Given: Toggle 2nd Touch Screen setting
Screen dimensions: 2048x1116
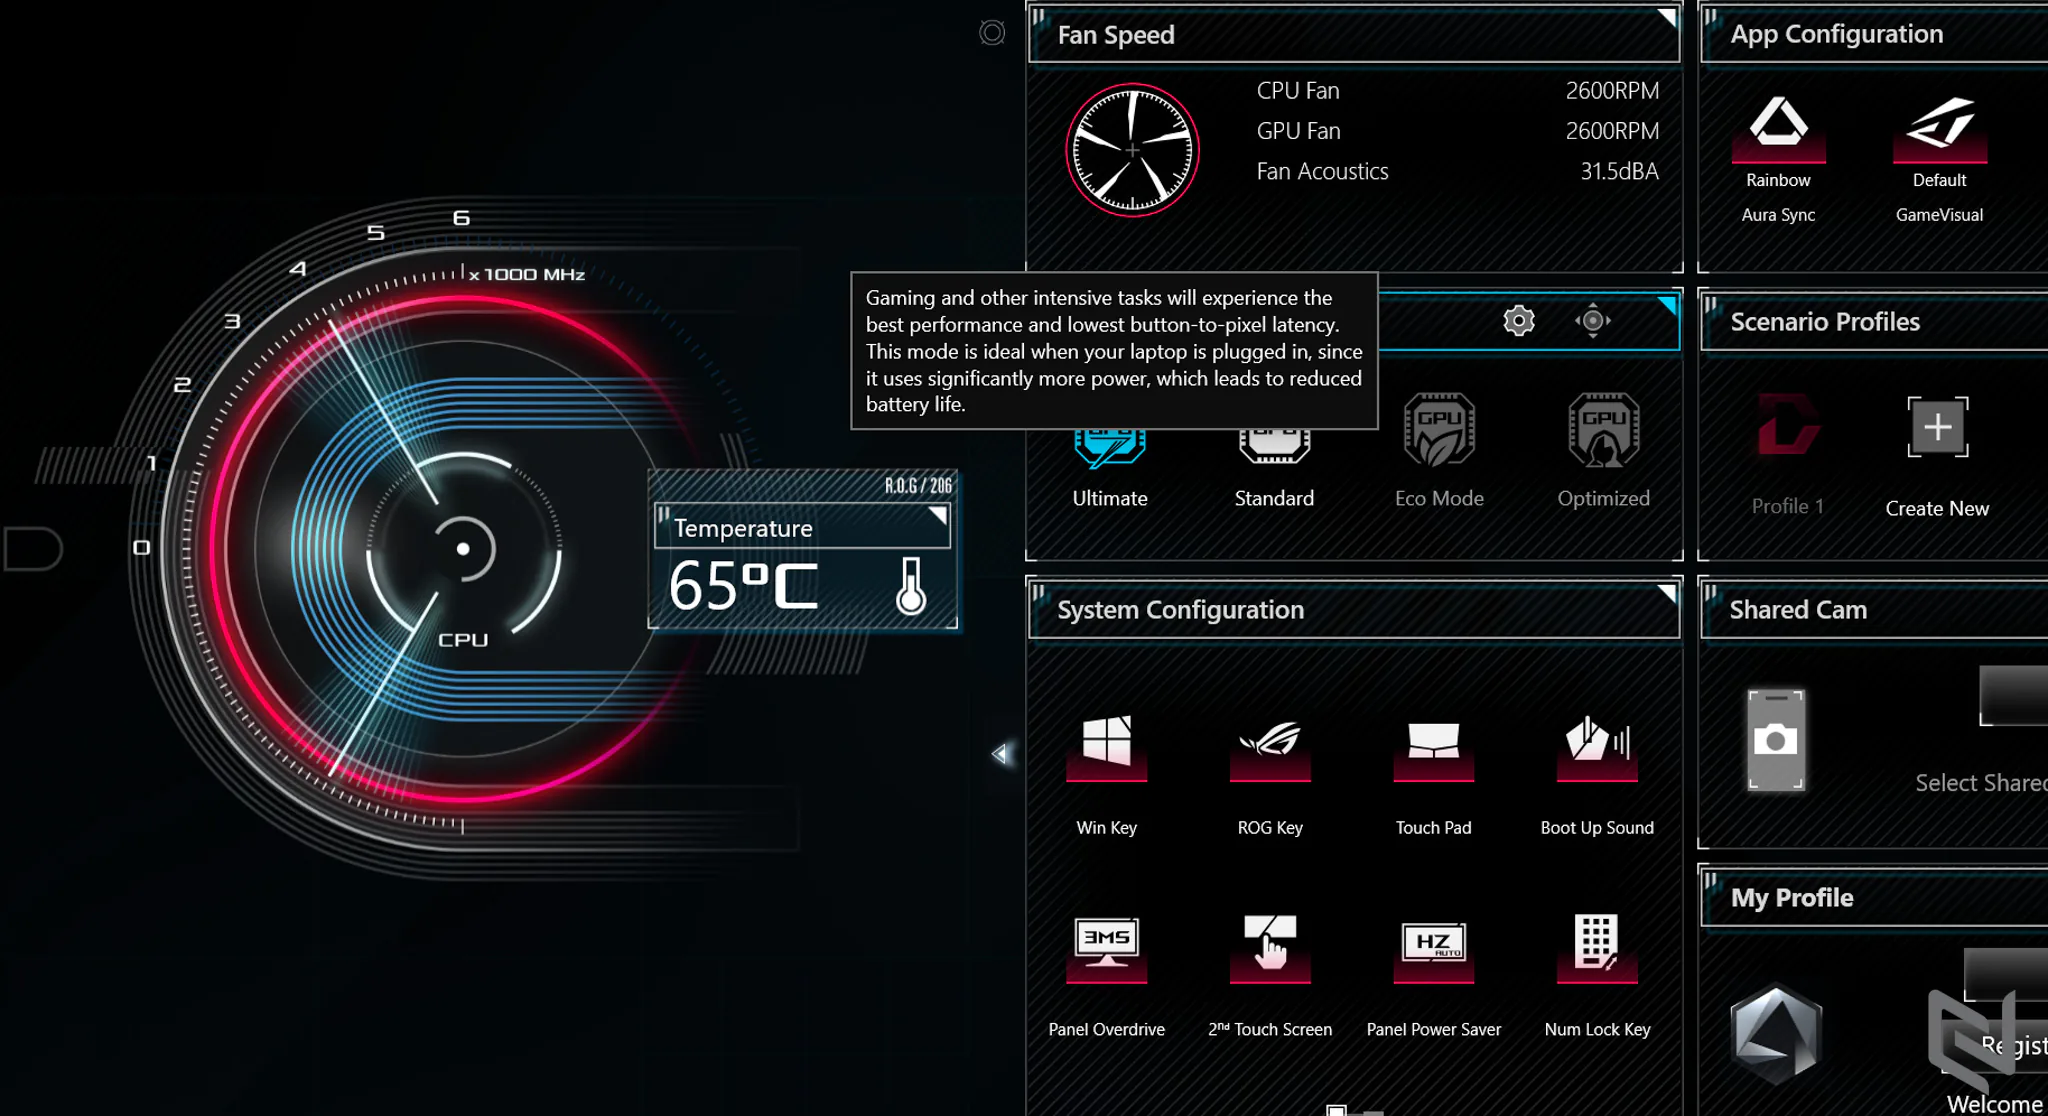Looking at the screenshot, I should click(1270, 948).
